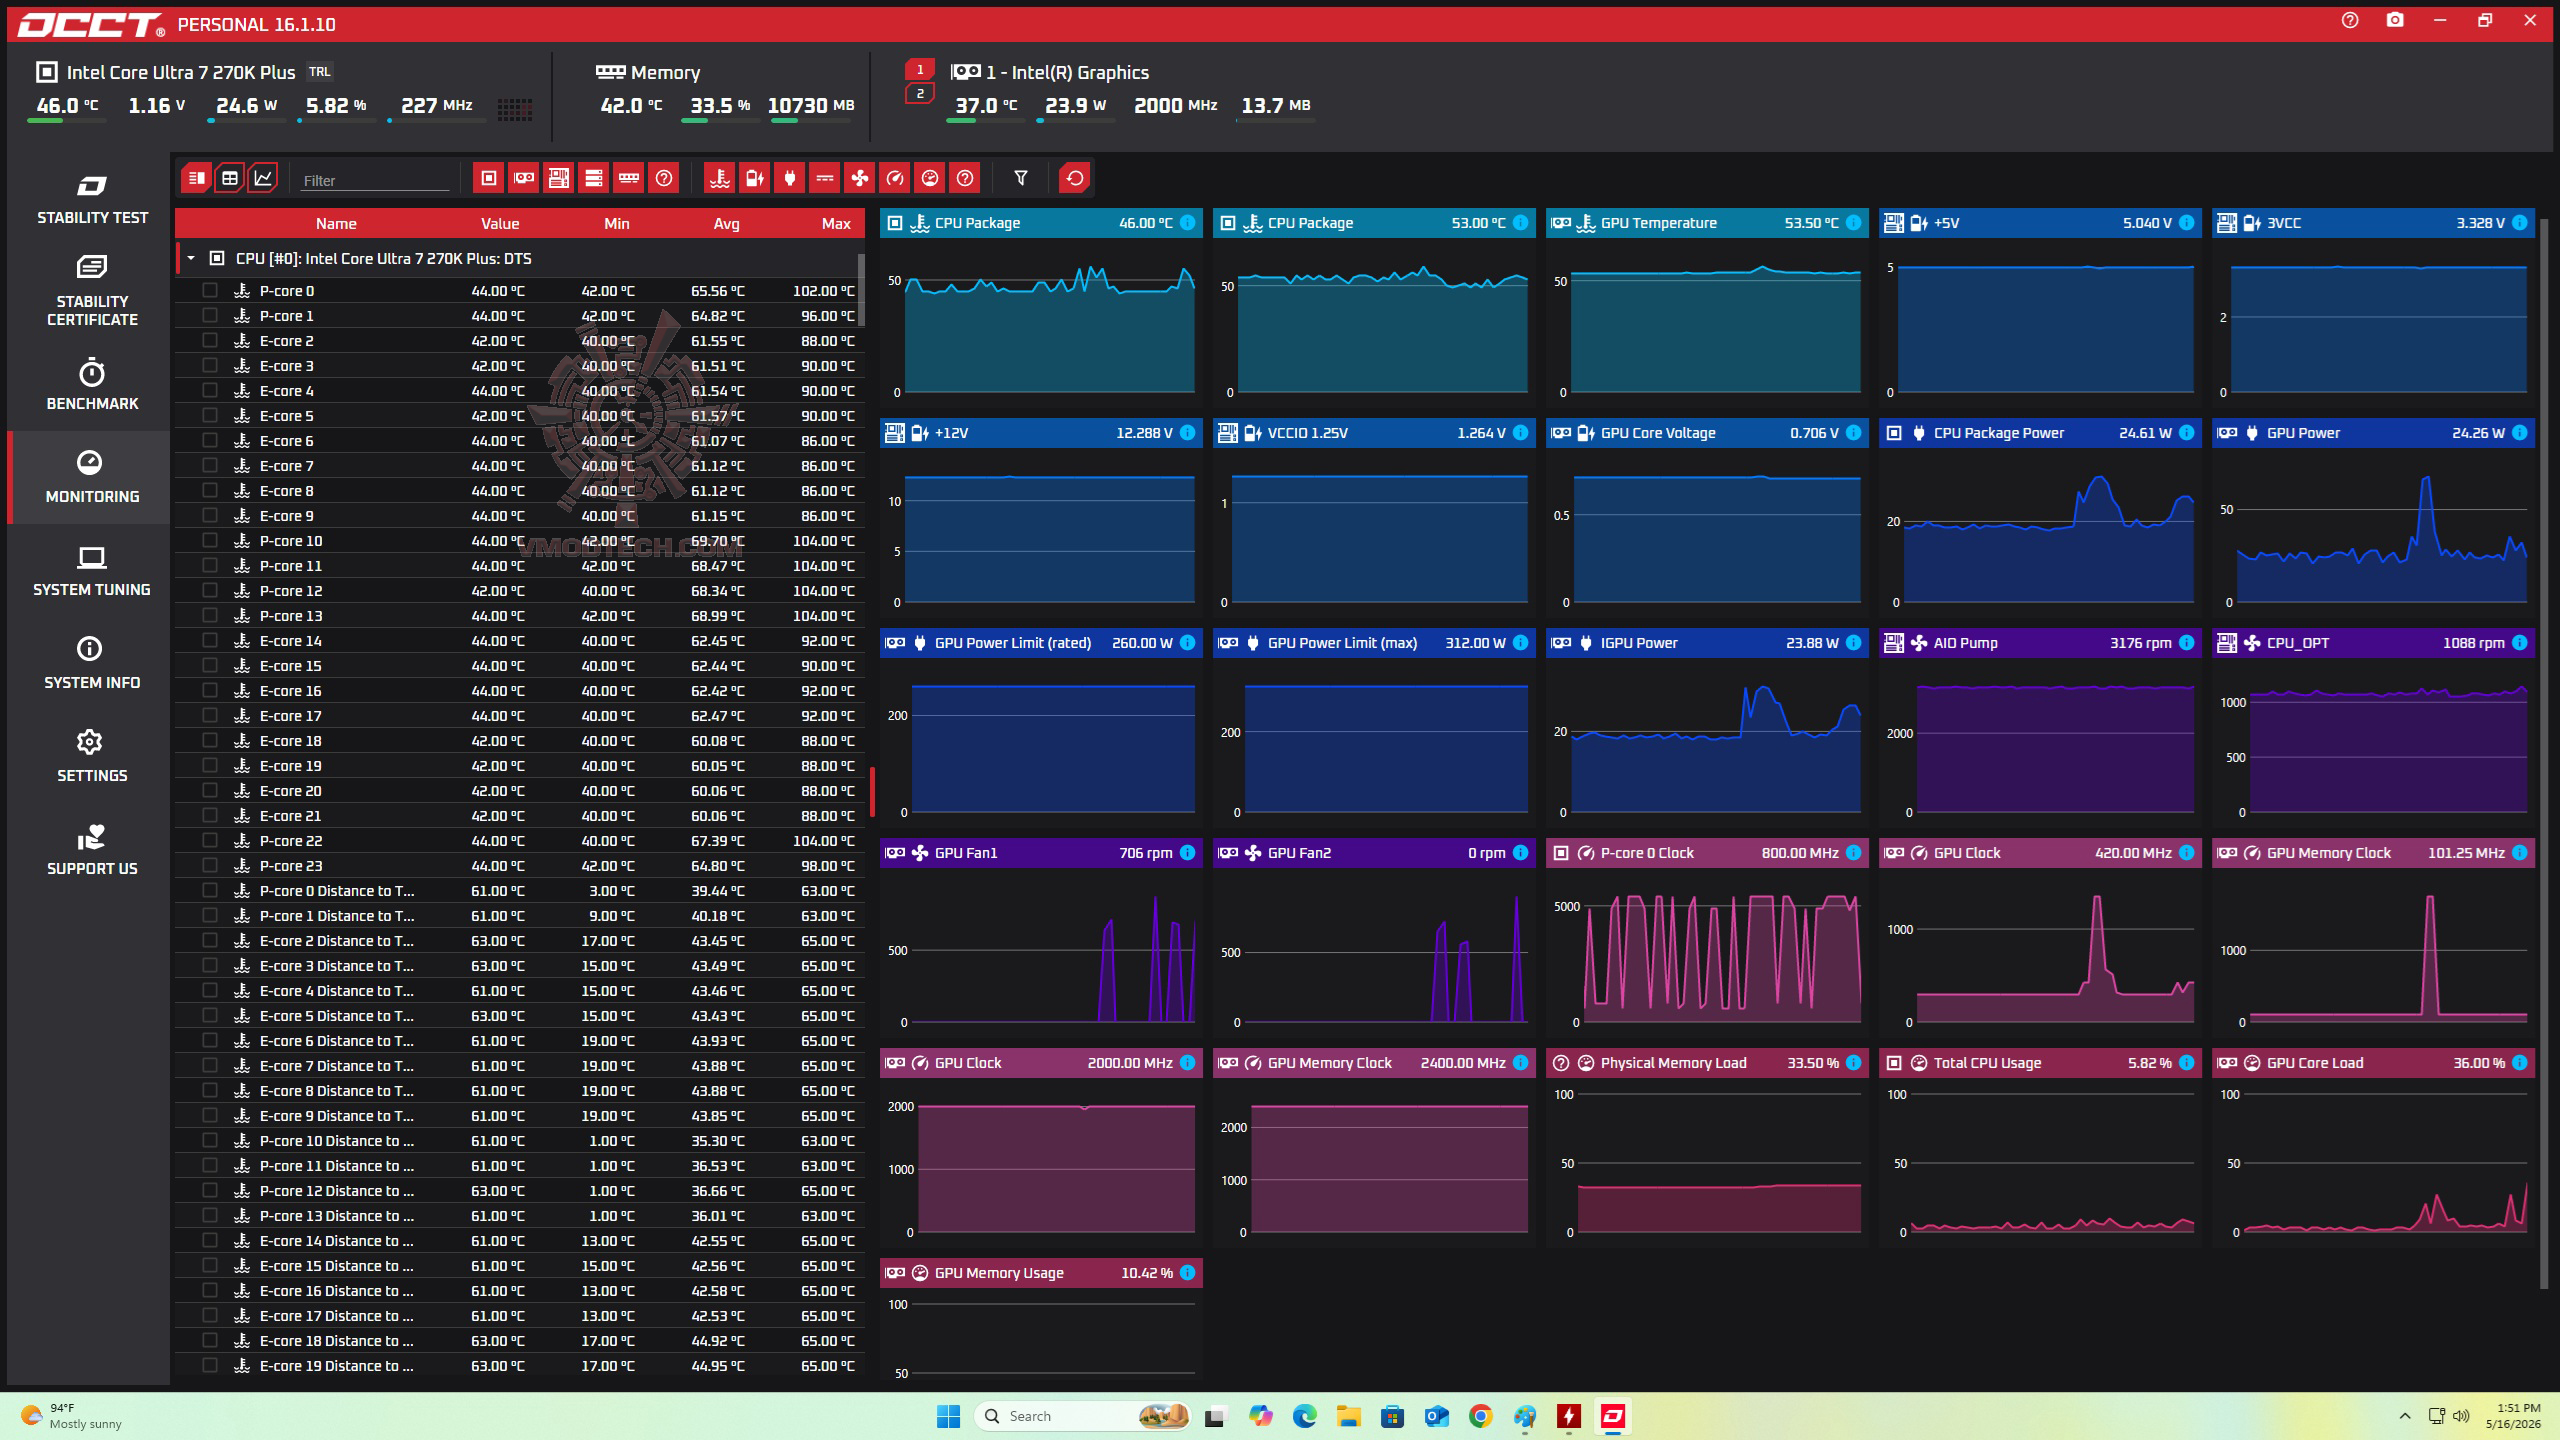This screenshot has width=2560, height=1440.
Task: Toggle the current type filter
Action: pos(824,178)
